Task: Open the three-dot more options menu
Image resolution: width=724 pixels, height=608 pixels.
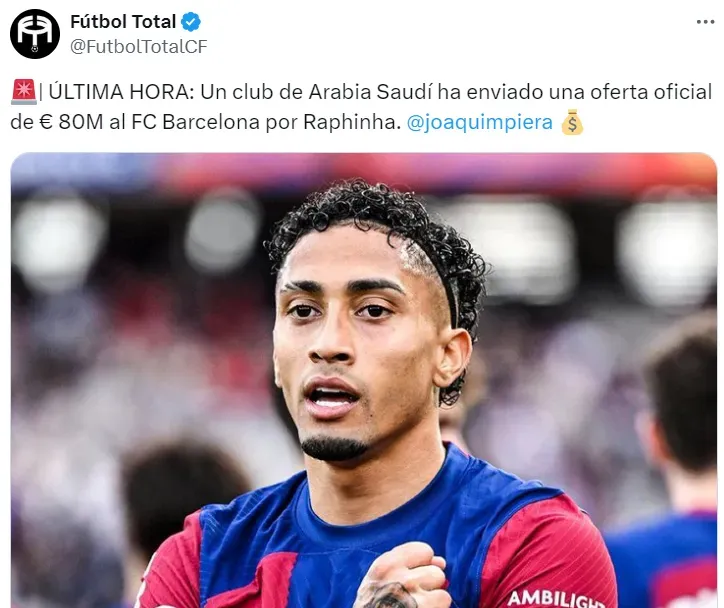Action: pyautogui.click(x=705, y=22)
